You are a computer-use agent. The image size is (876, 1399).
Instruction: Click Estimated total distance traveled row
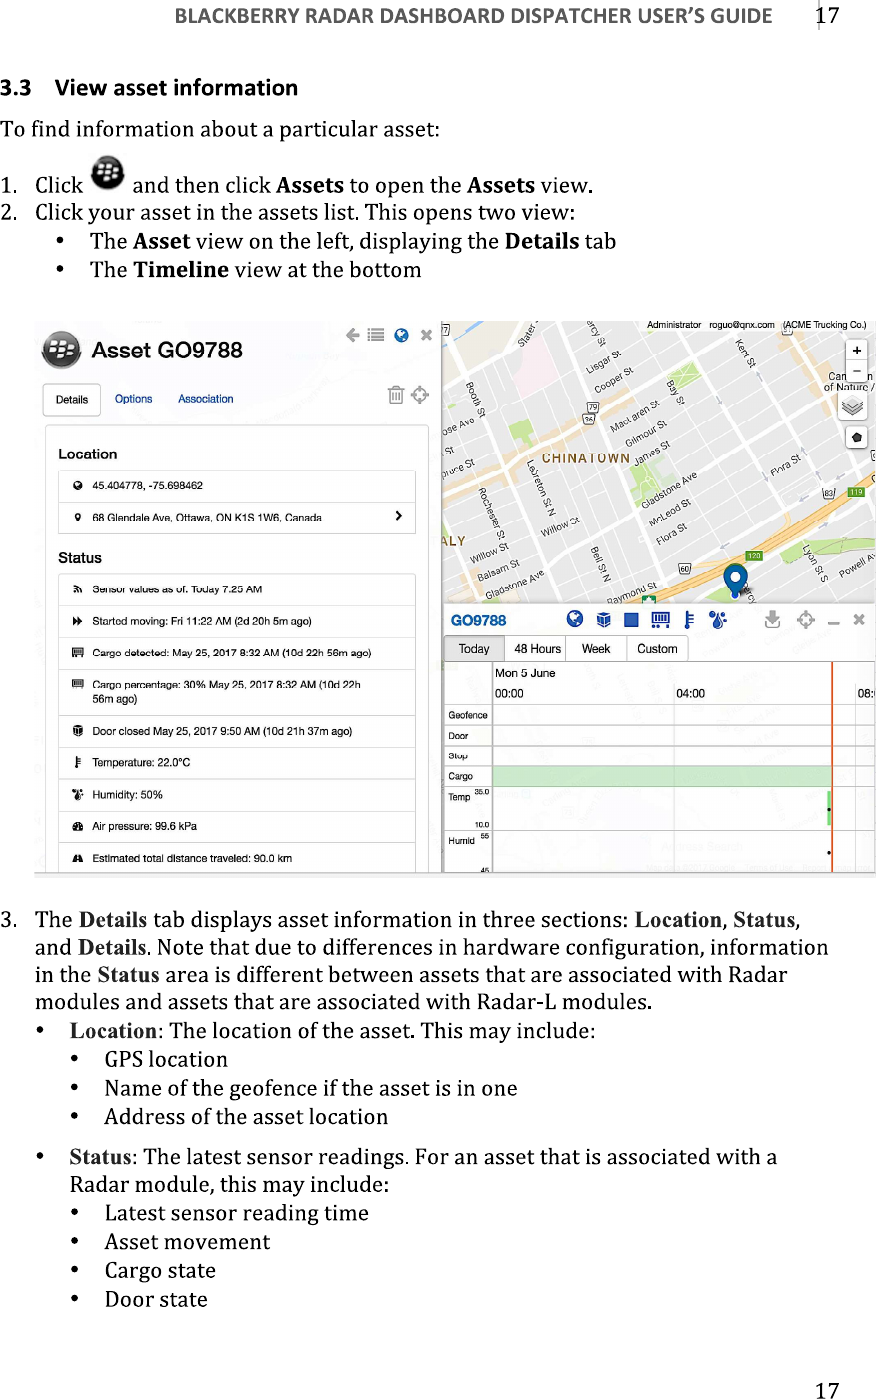click(x=237, y=858)
